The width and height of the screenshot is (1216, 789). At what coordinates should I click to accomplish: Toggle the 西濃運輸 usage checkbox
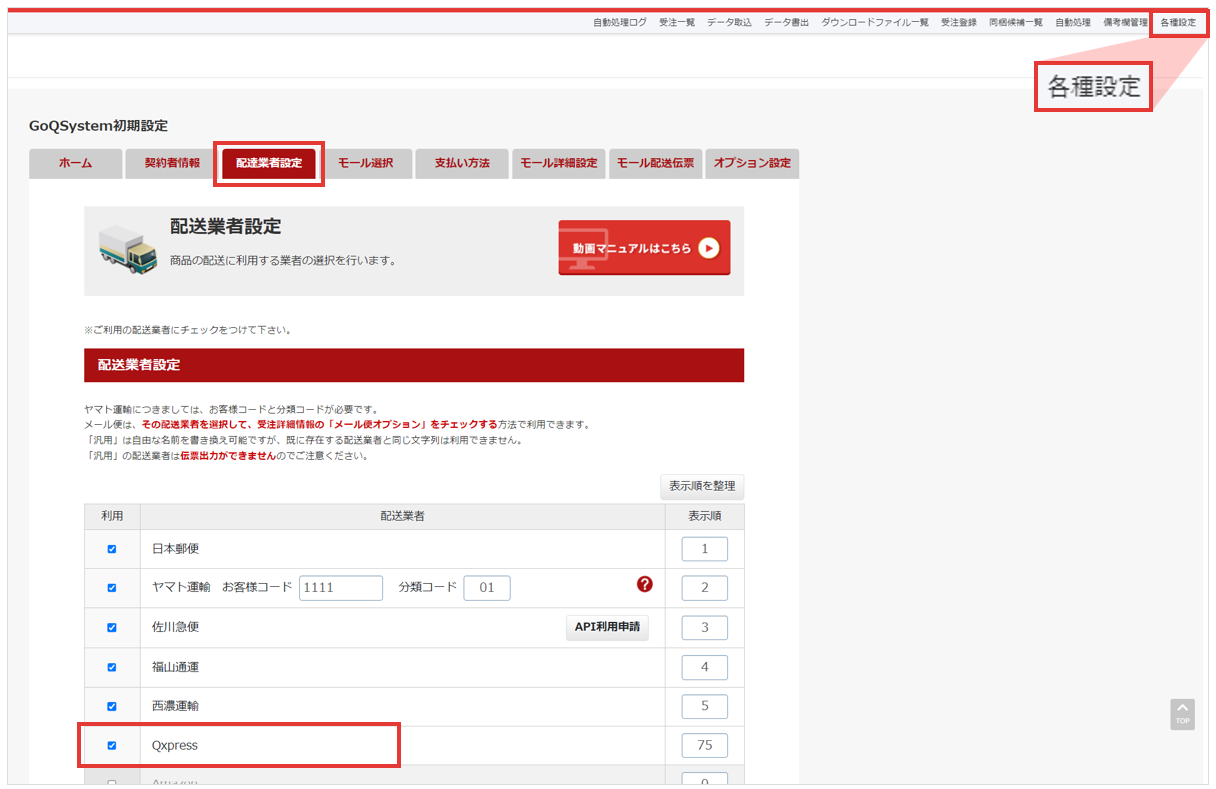pyautogui.click(x=112, y=706)
